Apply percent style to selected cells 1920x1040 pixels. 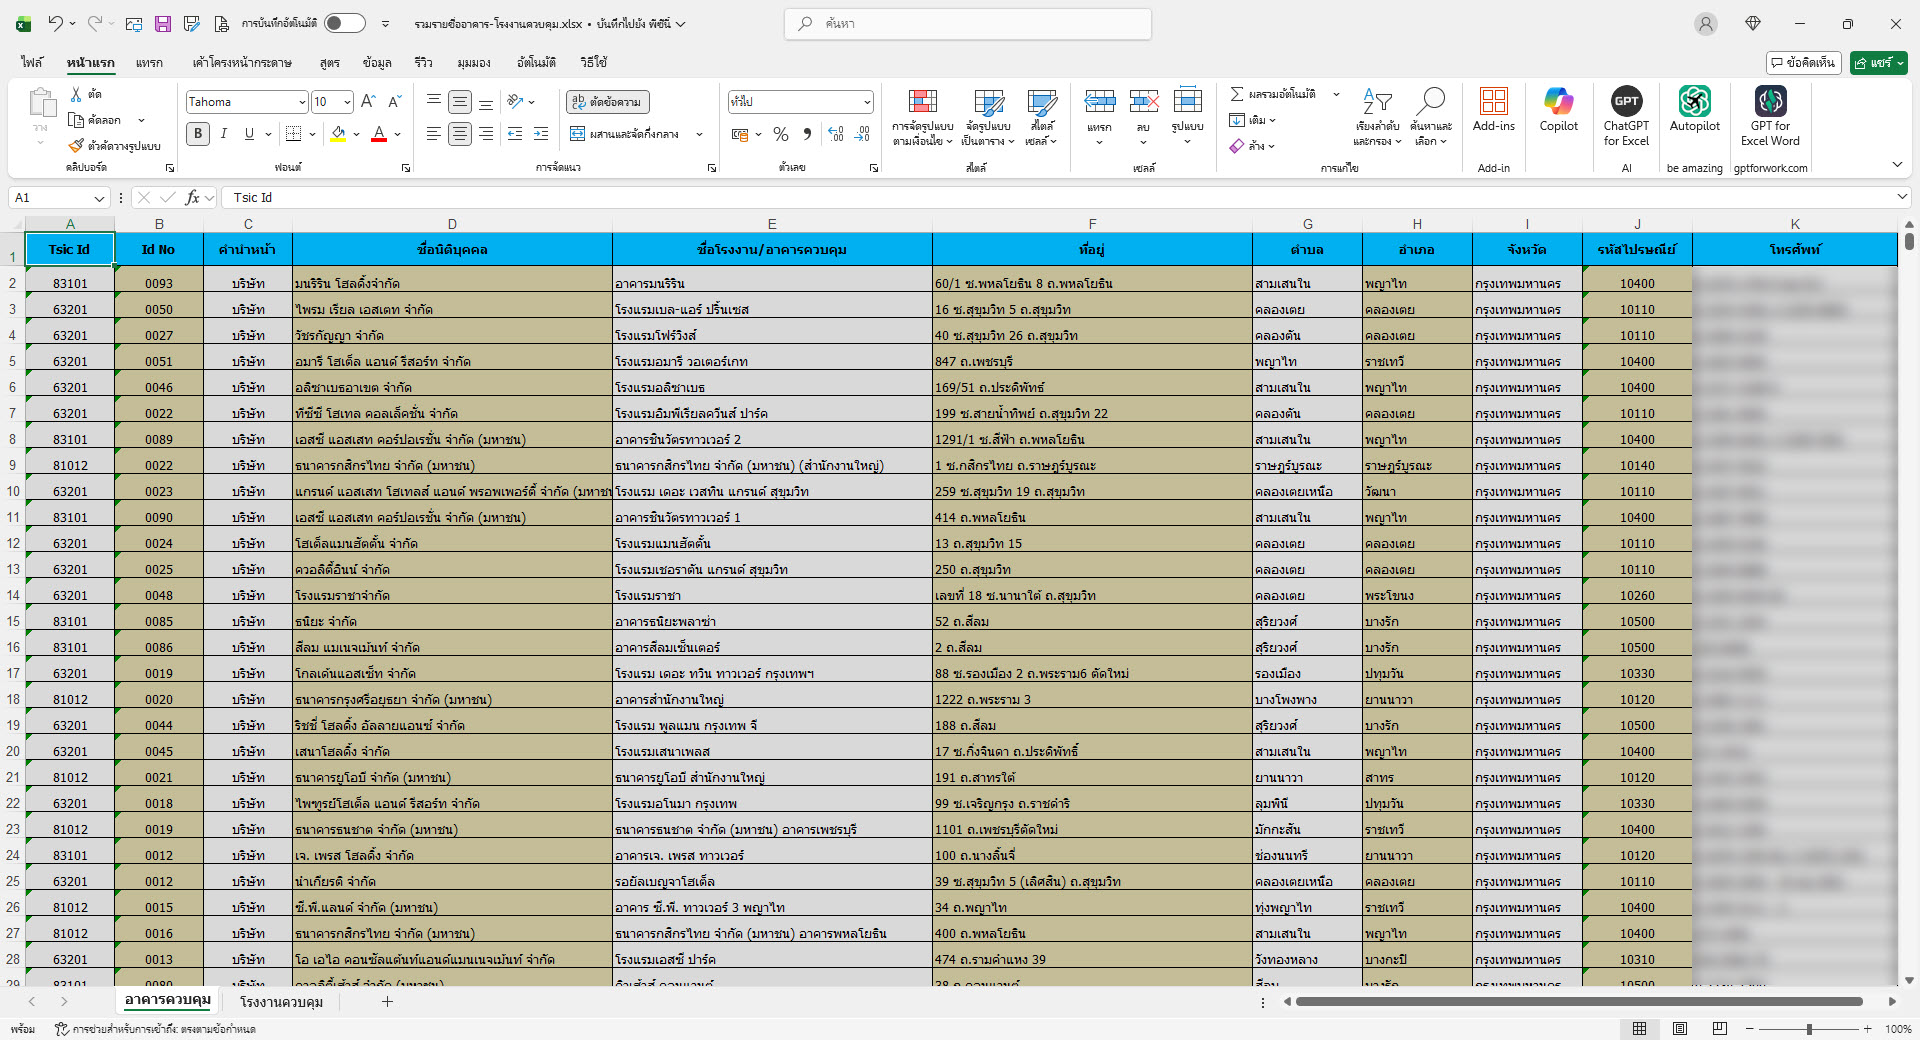(x=781, y=134)
